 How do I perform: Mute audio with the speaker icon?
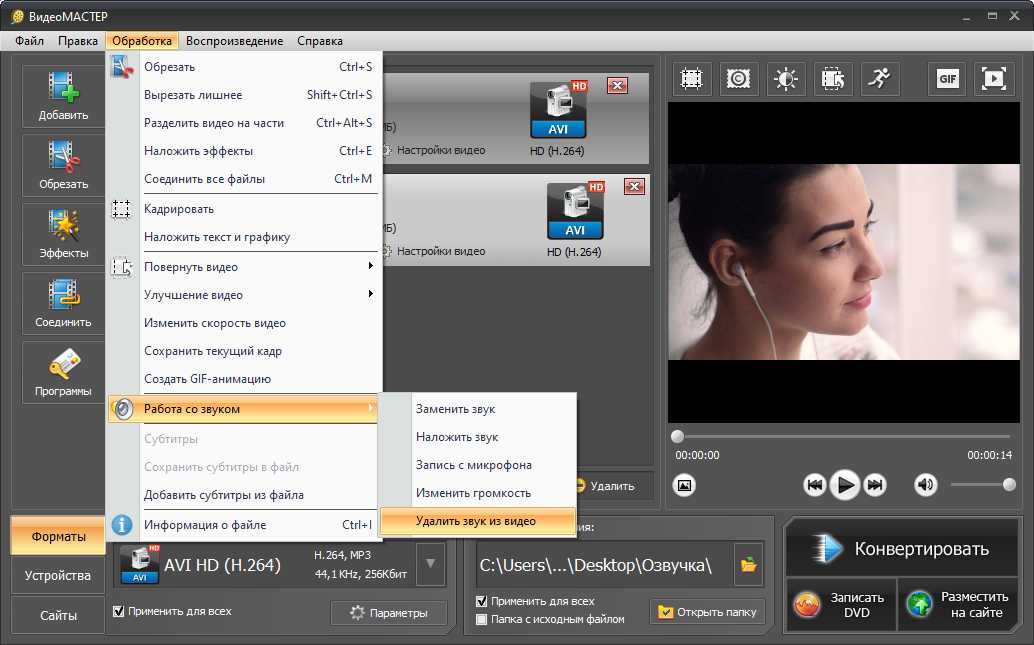click(926, 485)
